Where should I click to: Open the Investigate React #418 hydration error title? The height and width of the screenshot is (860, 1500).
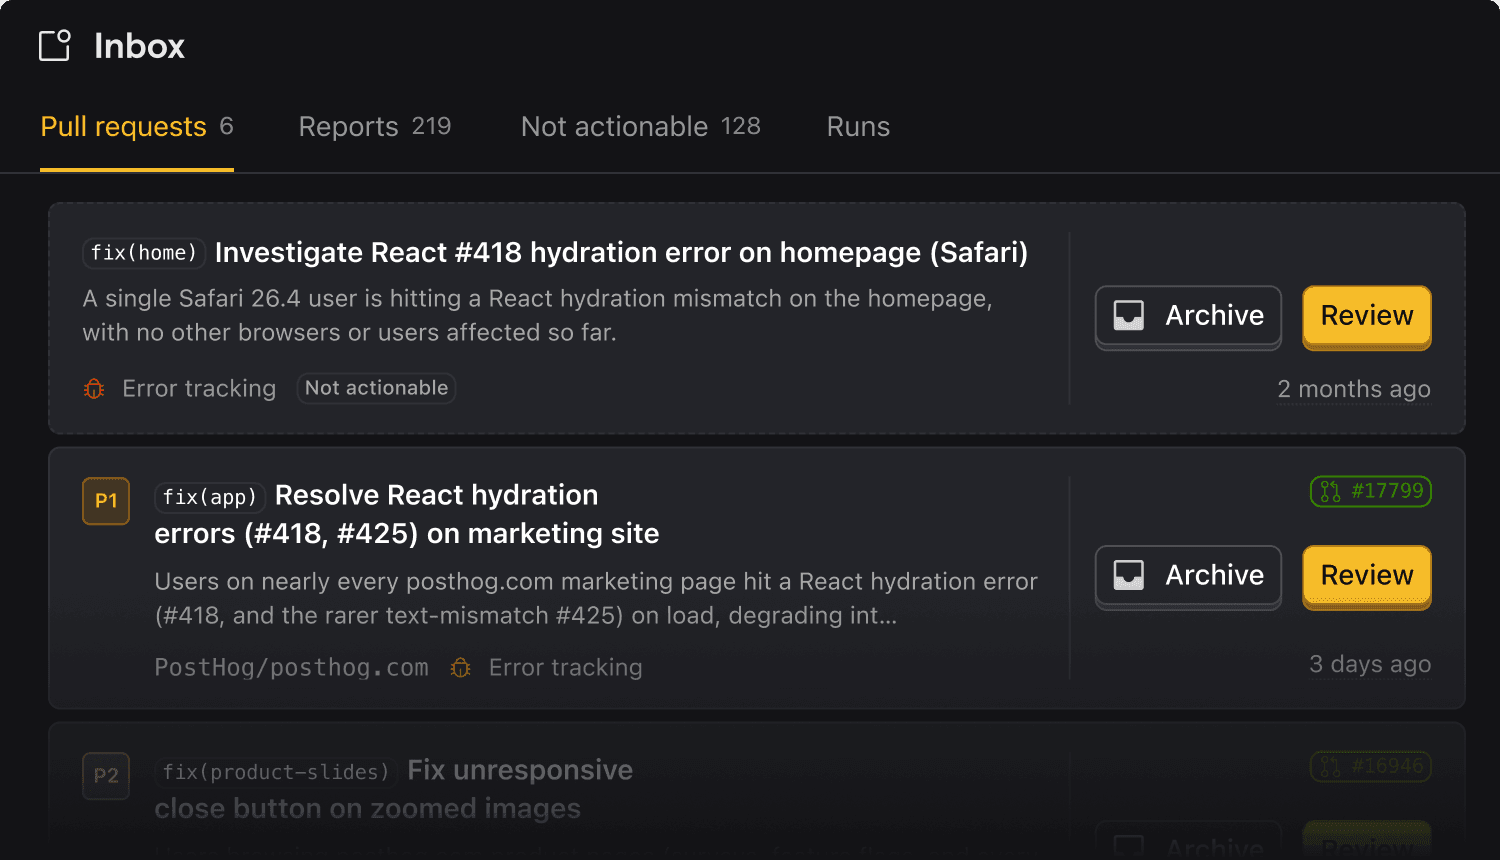click(621, 253)
